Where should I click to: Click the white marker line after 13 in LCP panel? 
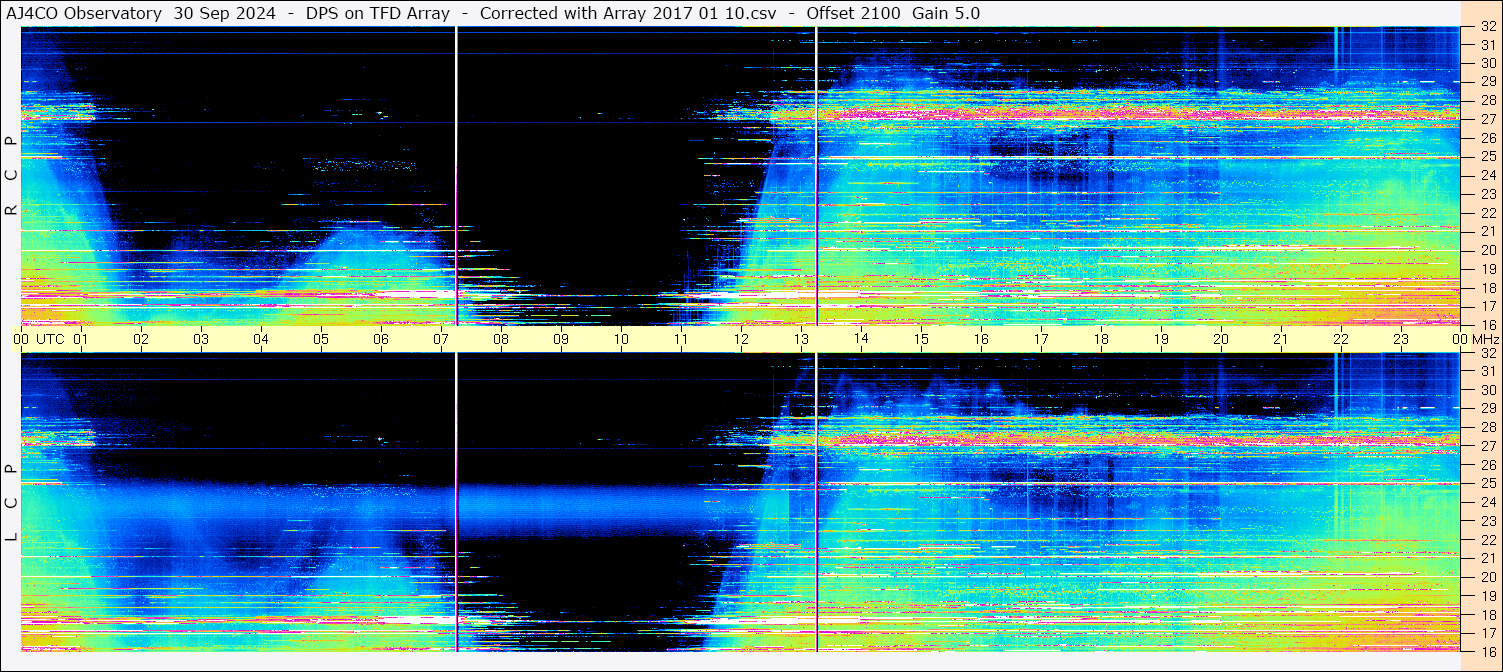(x=816, y=502)
